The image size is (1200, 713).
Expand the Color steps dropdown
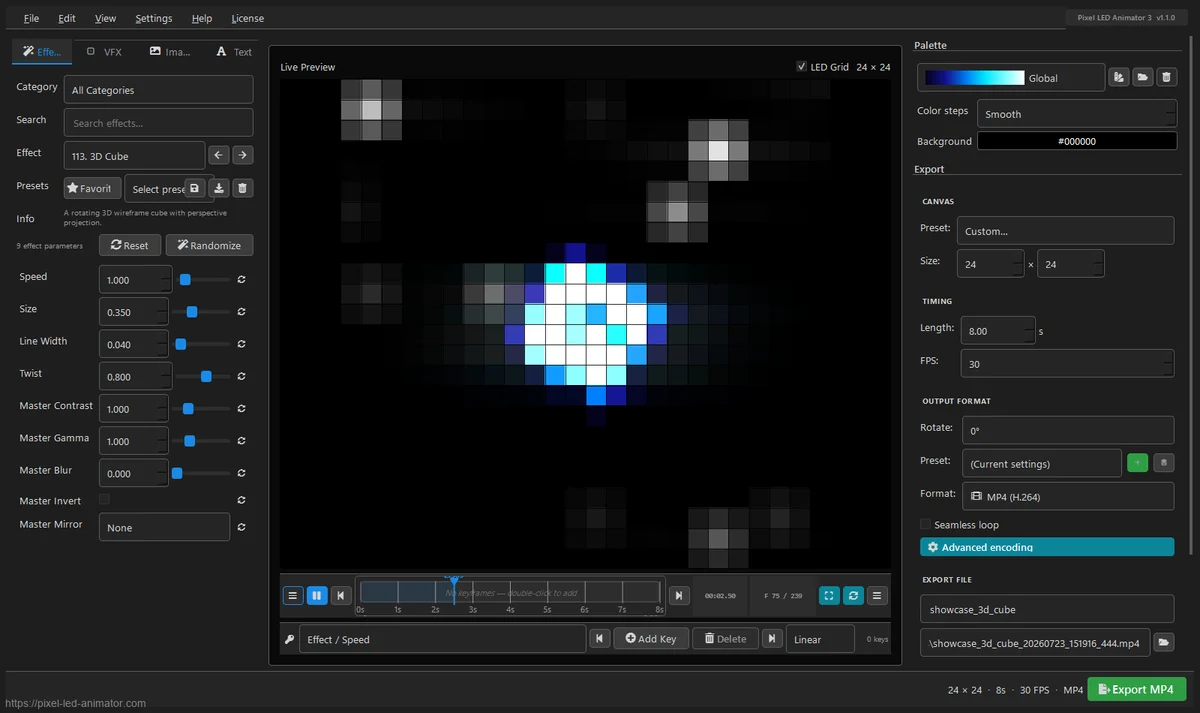tap(1077, 113)
